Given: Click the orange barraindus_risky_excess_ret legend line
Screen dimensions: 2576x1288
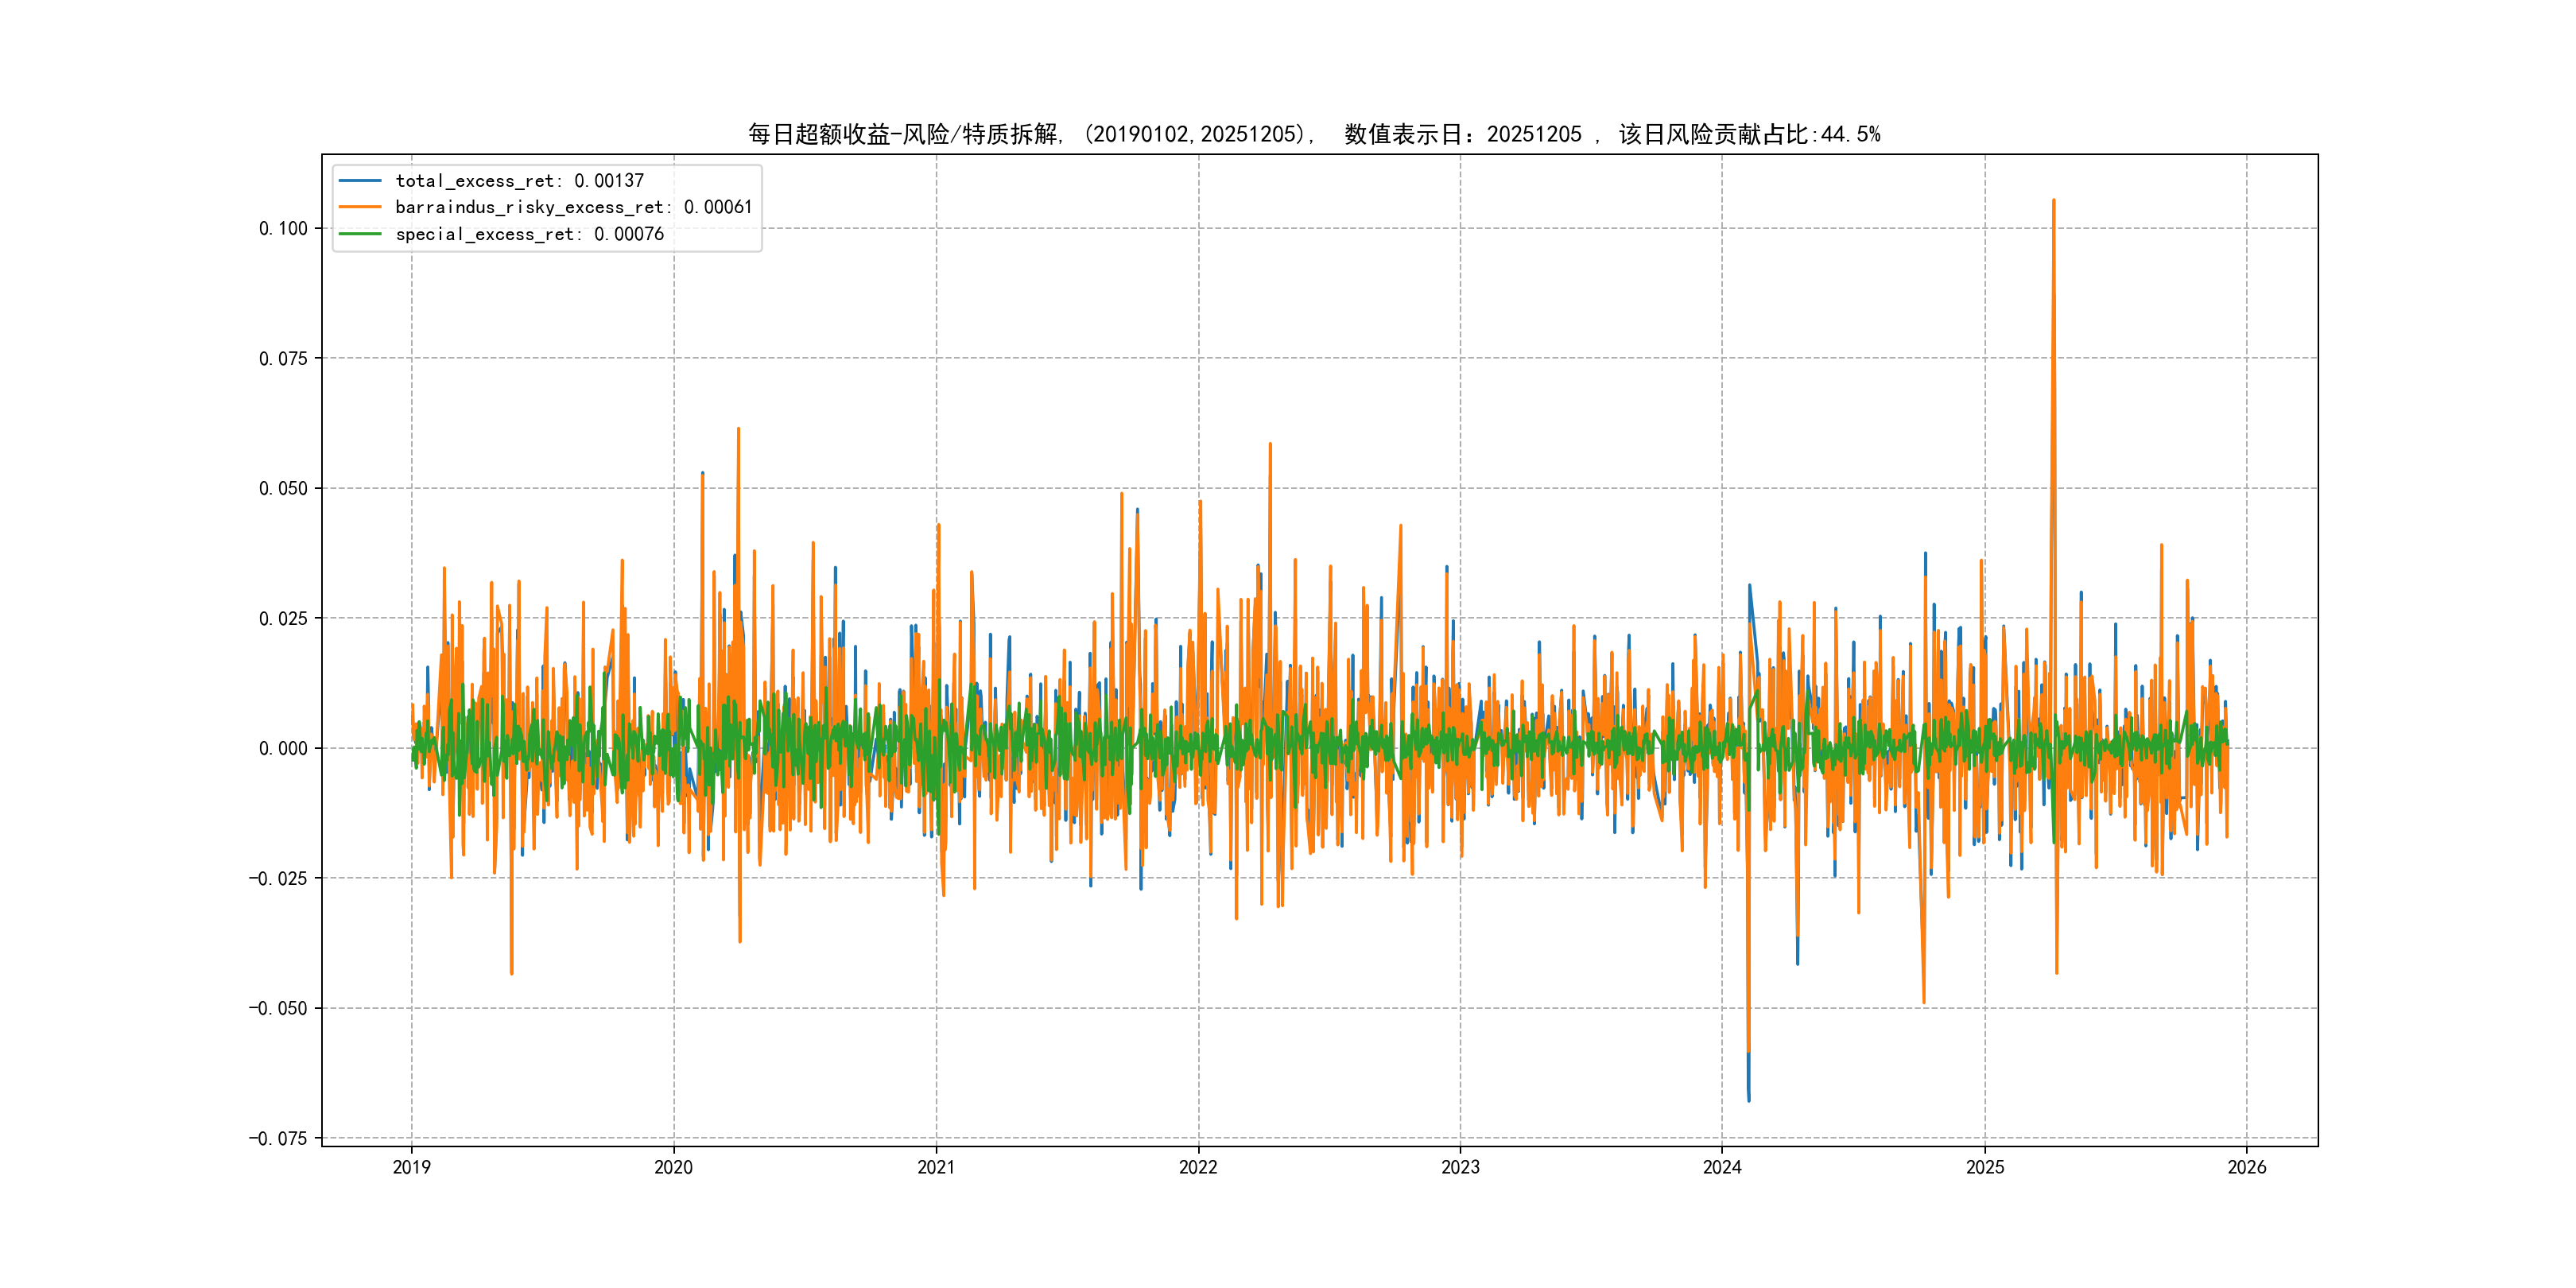Looking at the screenshot, I should tap(360, 207).
